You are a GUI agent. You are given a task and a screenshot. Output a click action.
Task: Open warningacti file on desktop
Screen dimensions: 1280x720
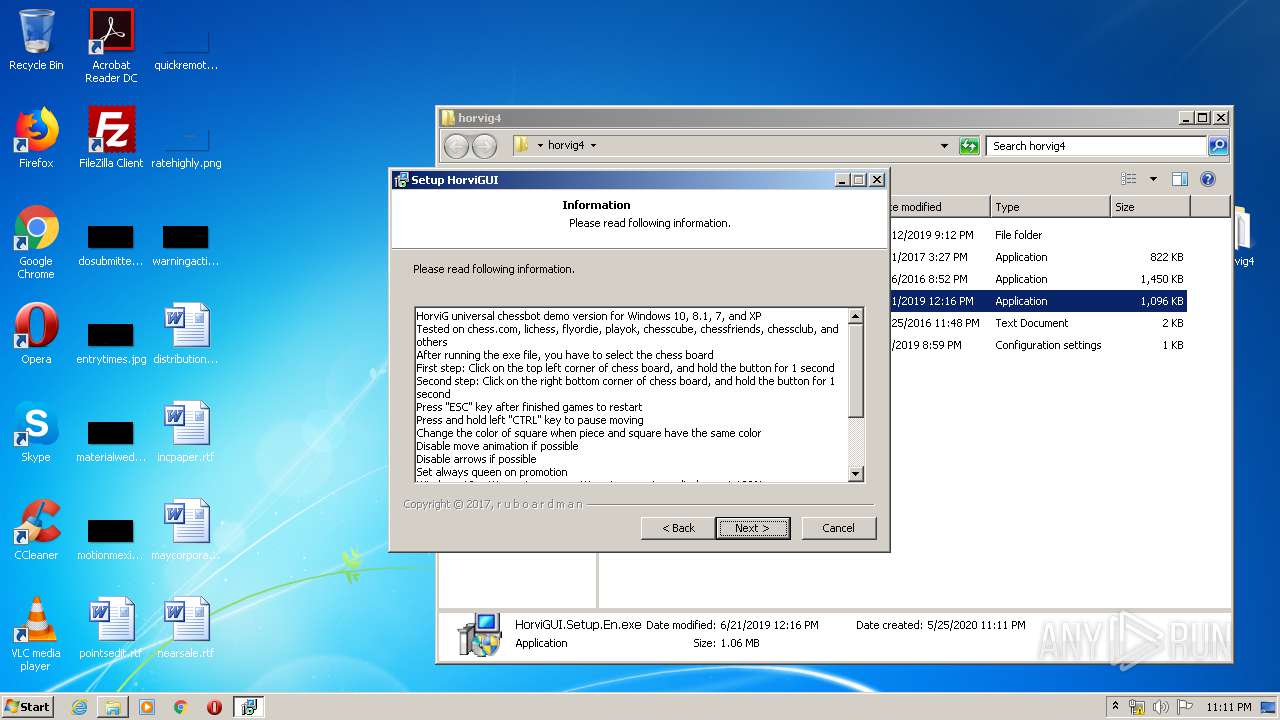point(186,246)
